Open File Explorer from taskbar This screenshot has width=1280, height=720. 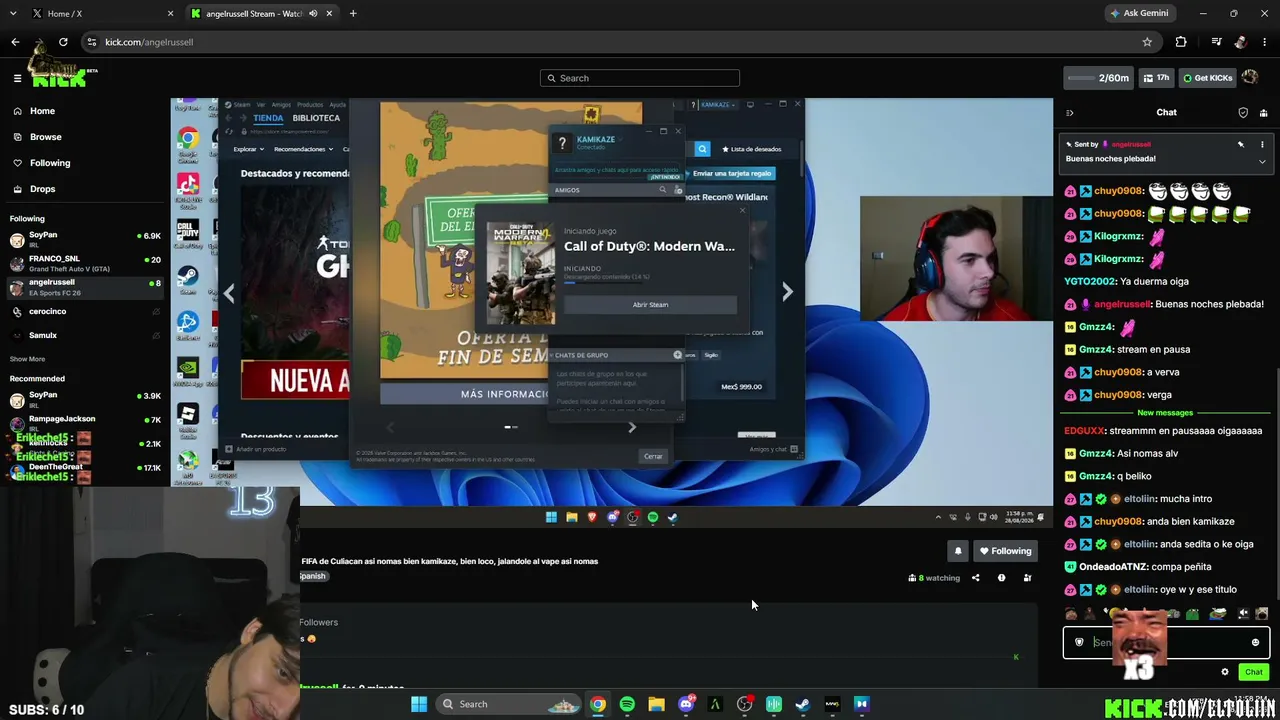click(656, 704)
